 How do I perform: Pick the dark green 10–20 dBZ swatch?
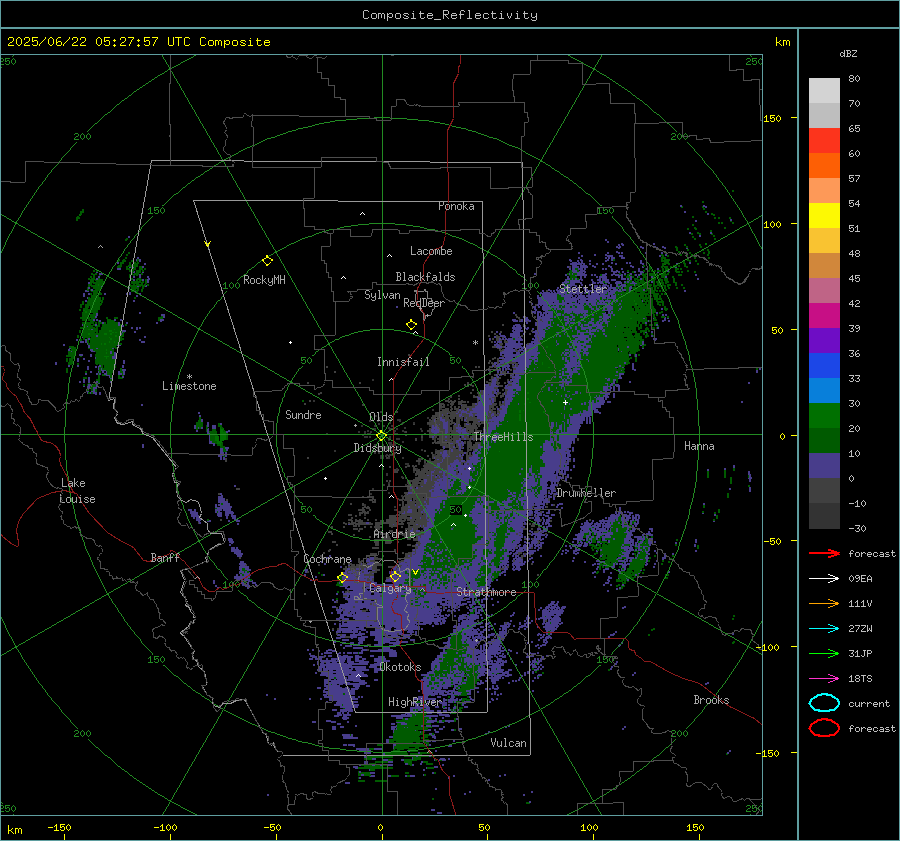coord(824,440)
